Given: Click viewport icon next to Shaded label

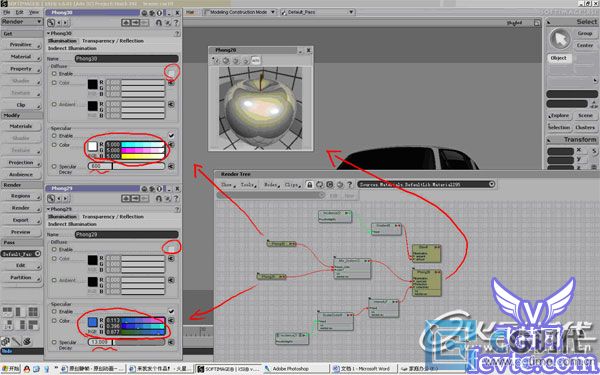Looking at the screenshot, I should click(537, 23).
